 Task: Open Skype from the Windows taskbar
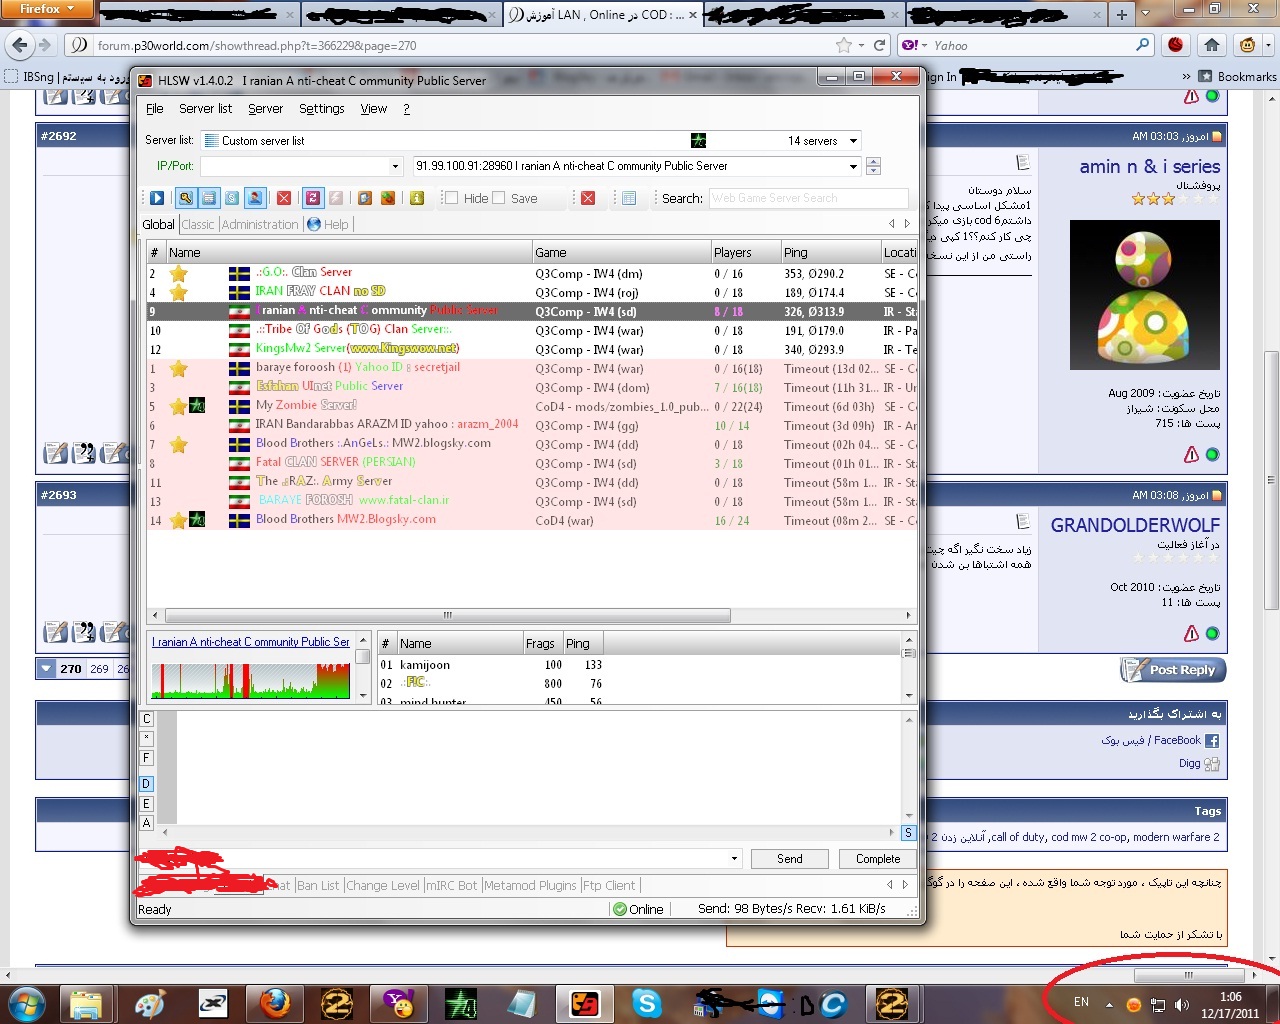(647, 1003)
